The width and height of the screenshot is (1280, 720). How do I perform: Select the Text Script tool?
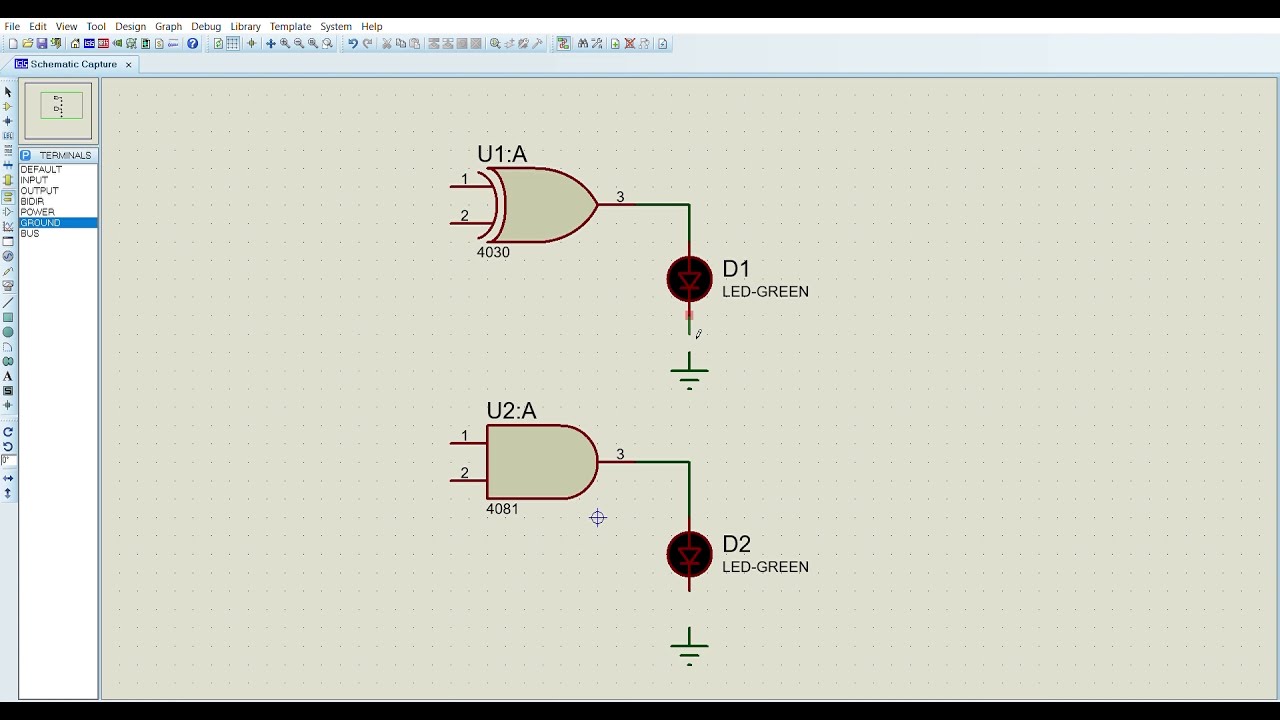click(8, 150)
